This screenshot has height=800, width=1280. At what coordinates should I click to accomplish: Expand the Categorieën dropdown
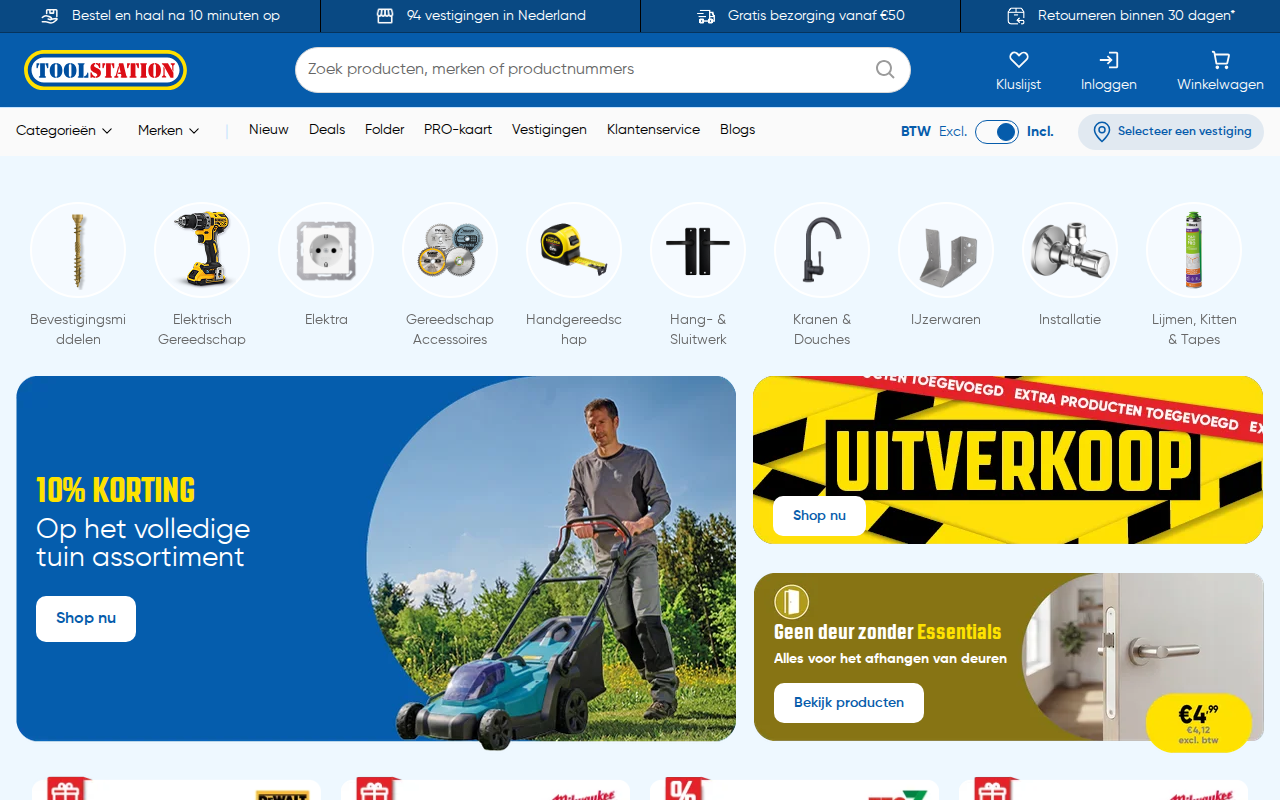click(x=64, y=131)
